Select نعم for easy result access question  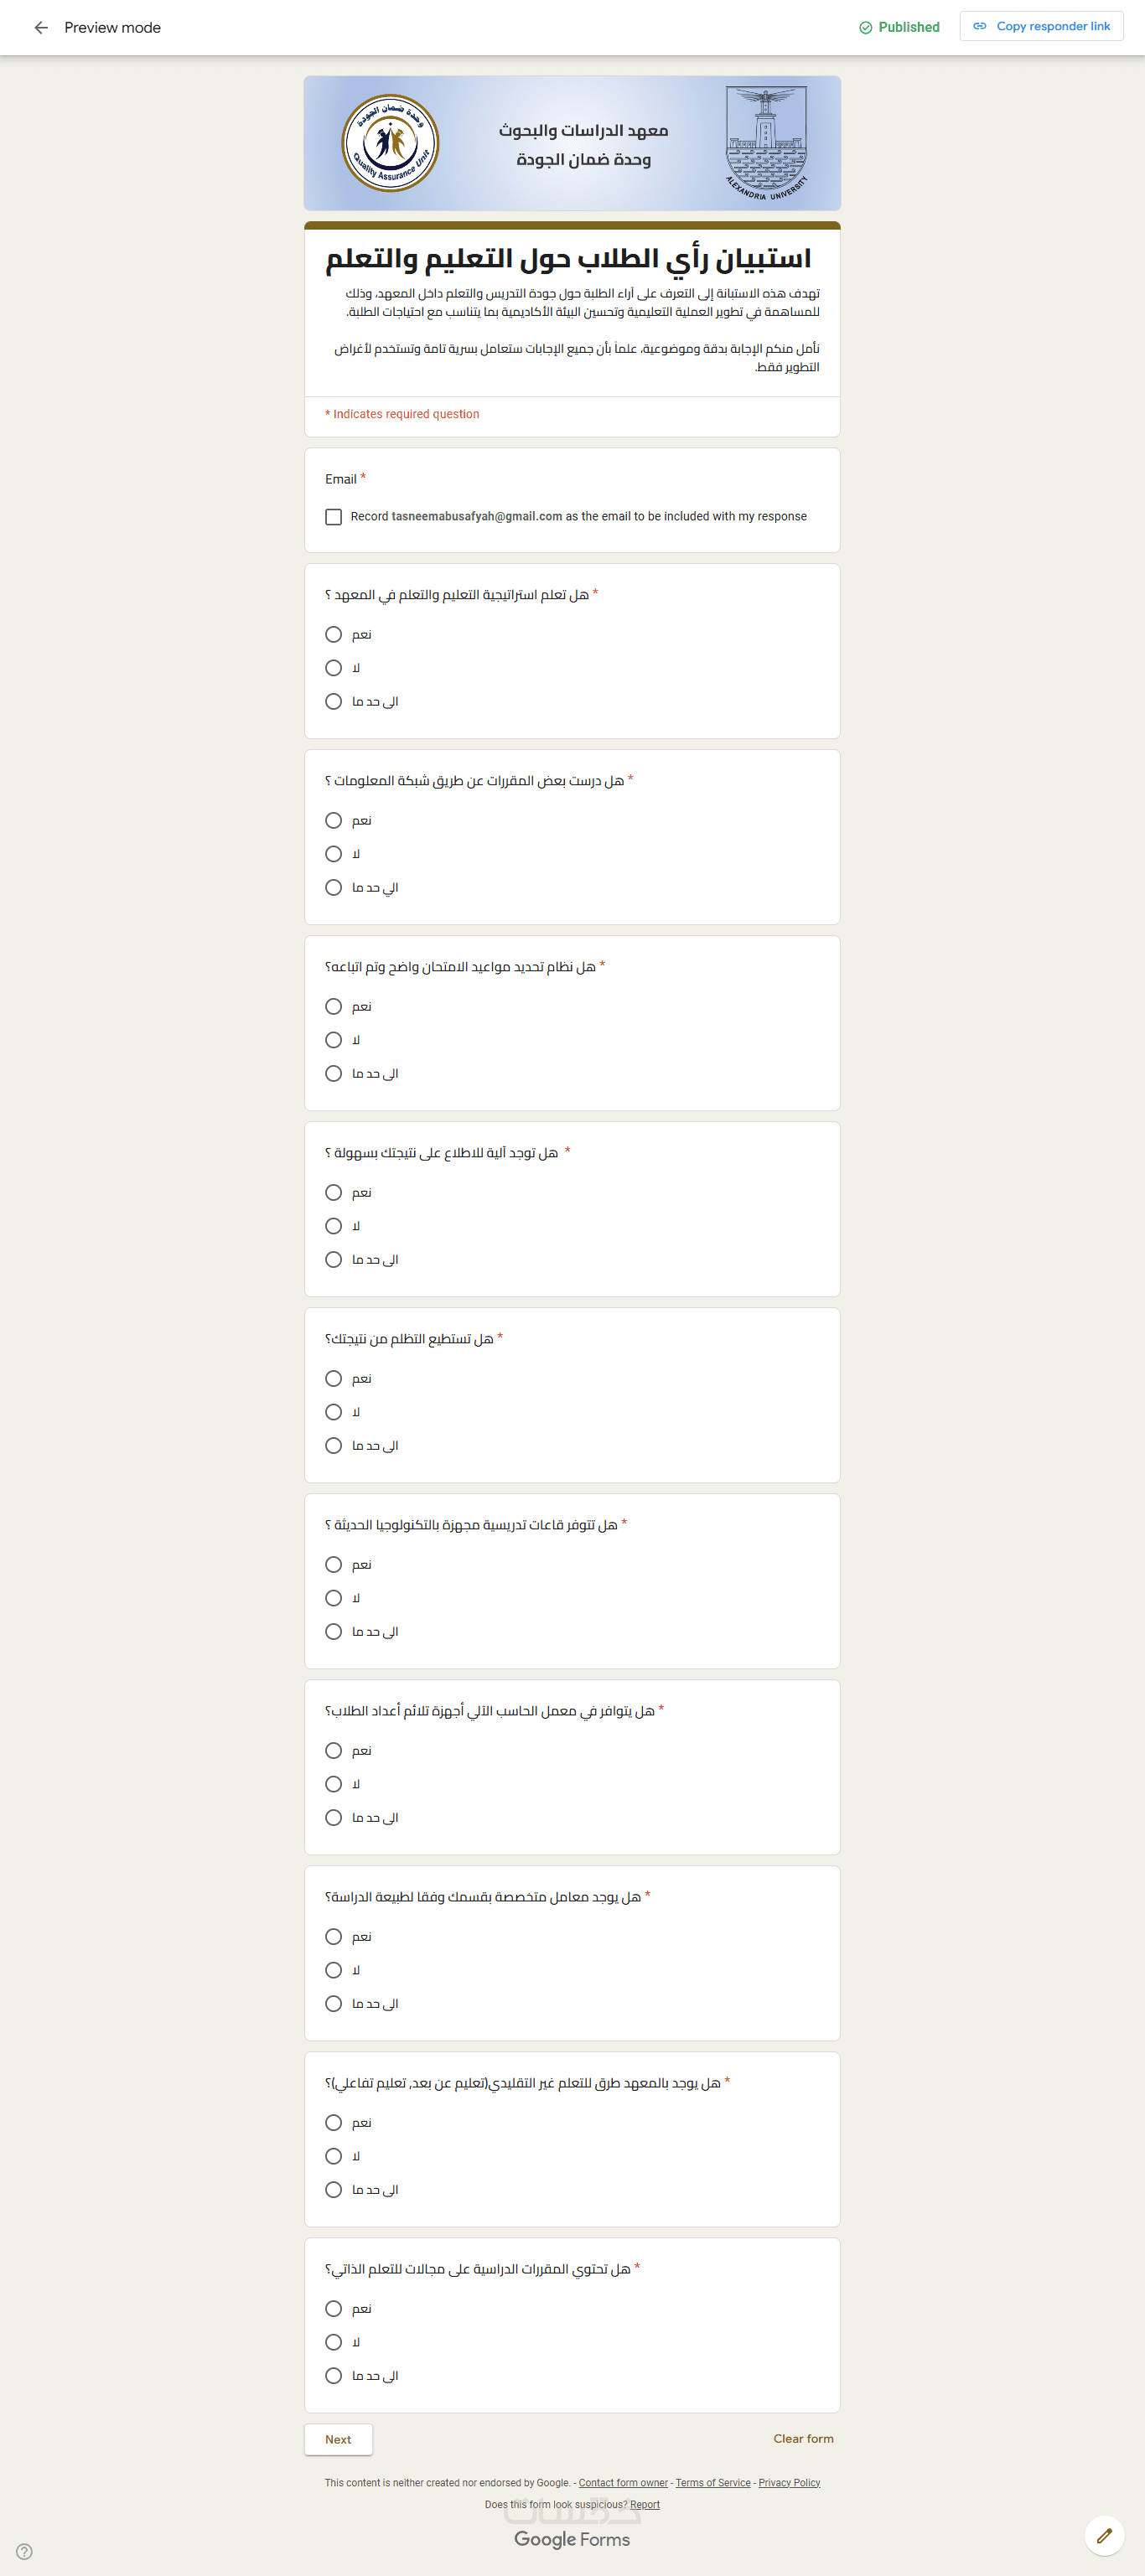click(334, 1193)
